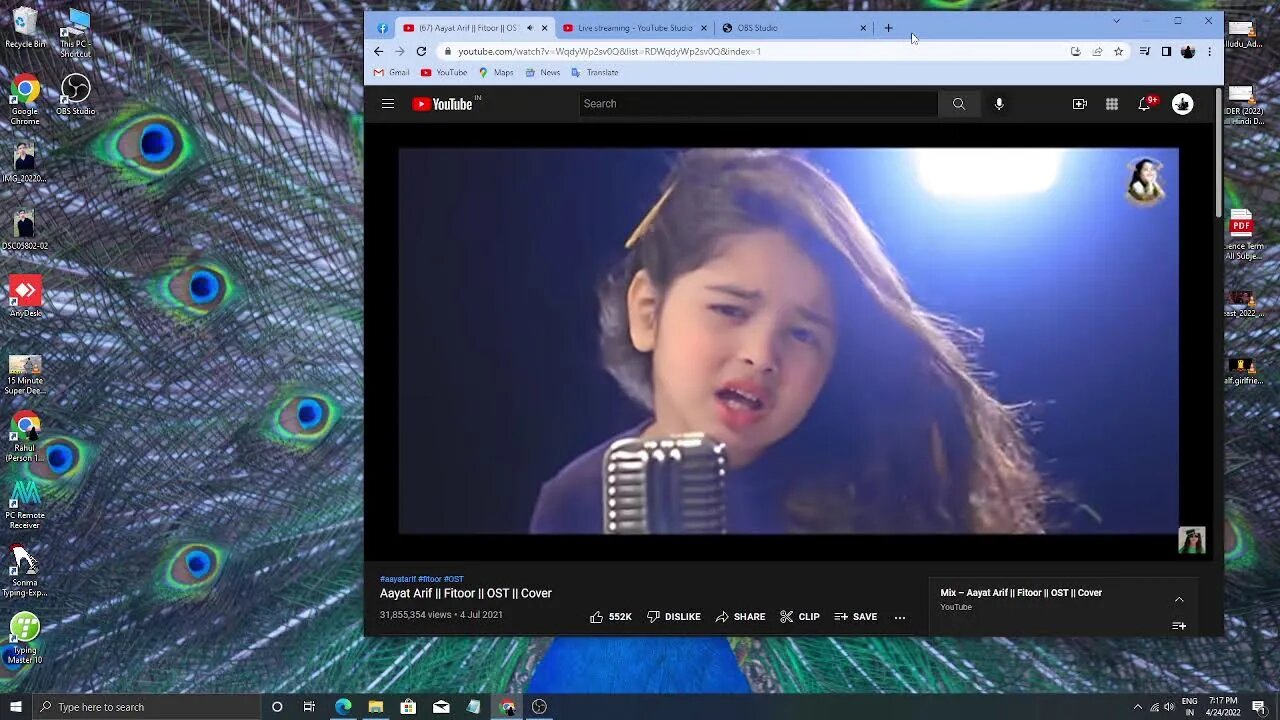Open Windows Start menu
The height and width of the screenshot is (720, 1280).
click(x=16, y=707)
